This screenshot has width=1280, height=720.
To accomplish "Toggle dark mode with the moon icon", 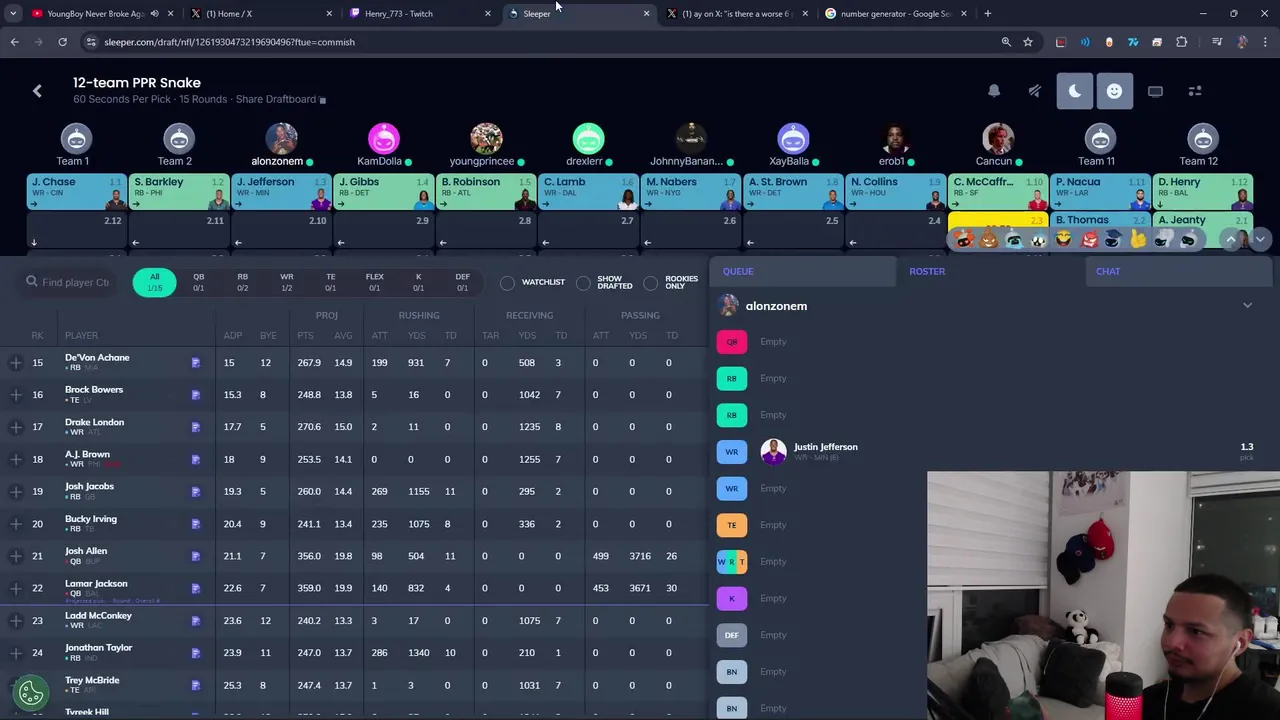I will click(1075, 91).
